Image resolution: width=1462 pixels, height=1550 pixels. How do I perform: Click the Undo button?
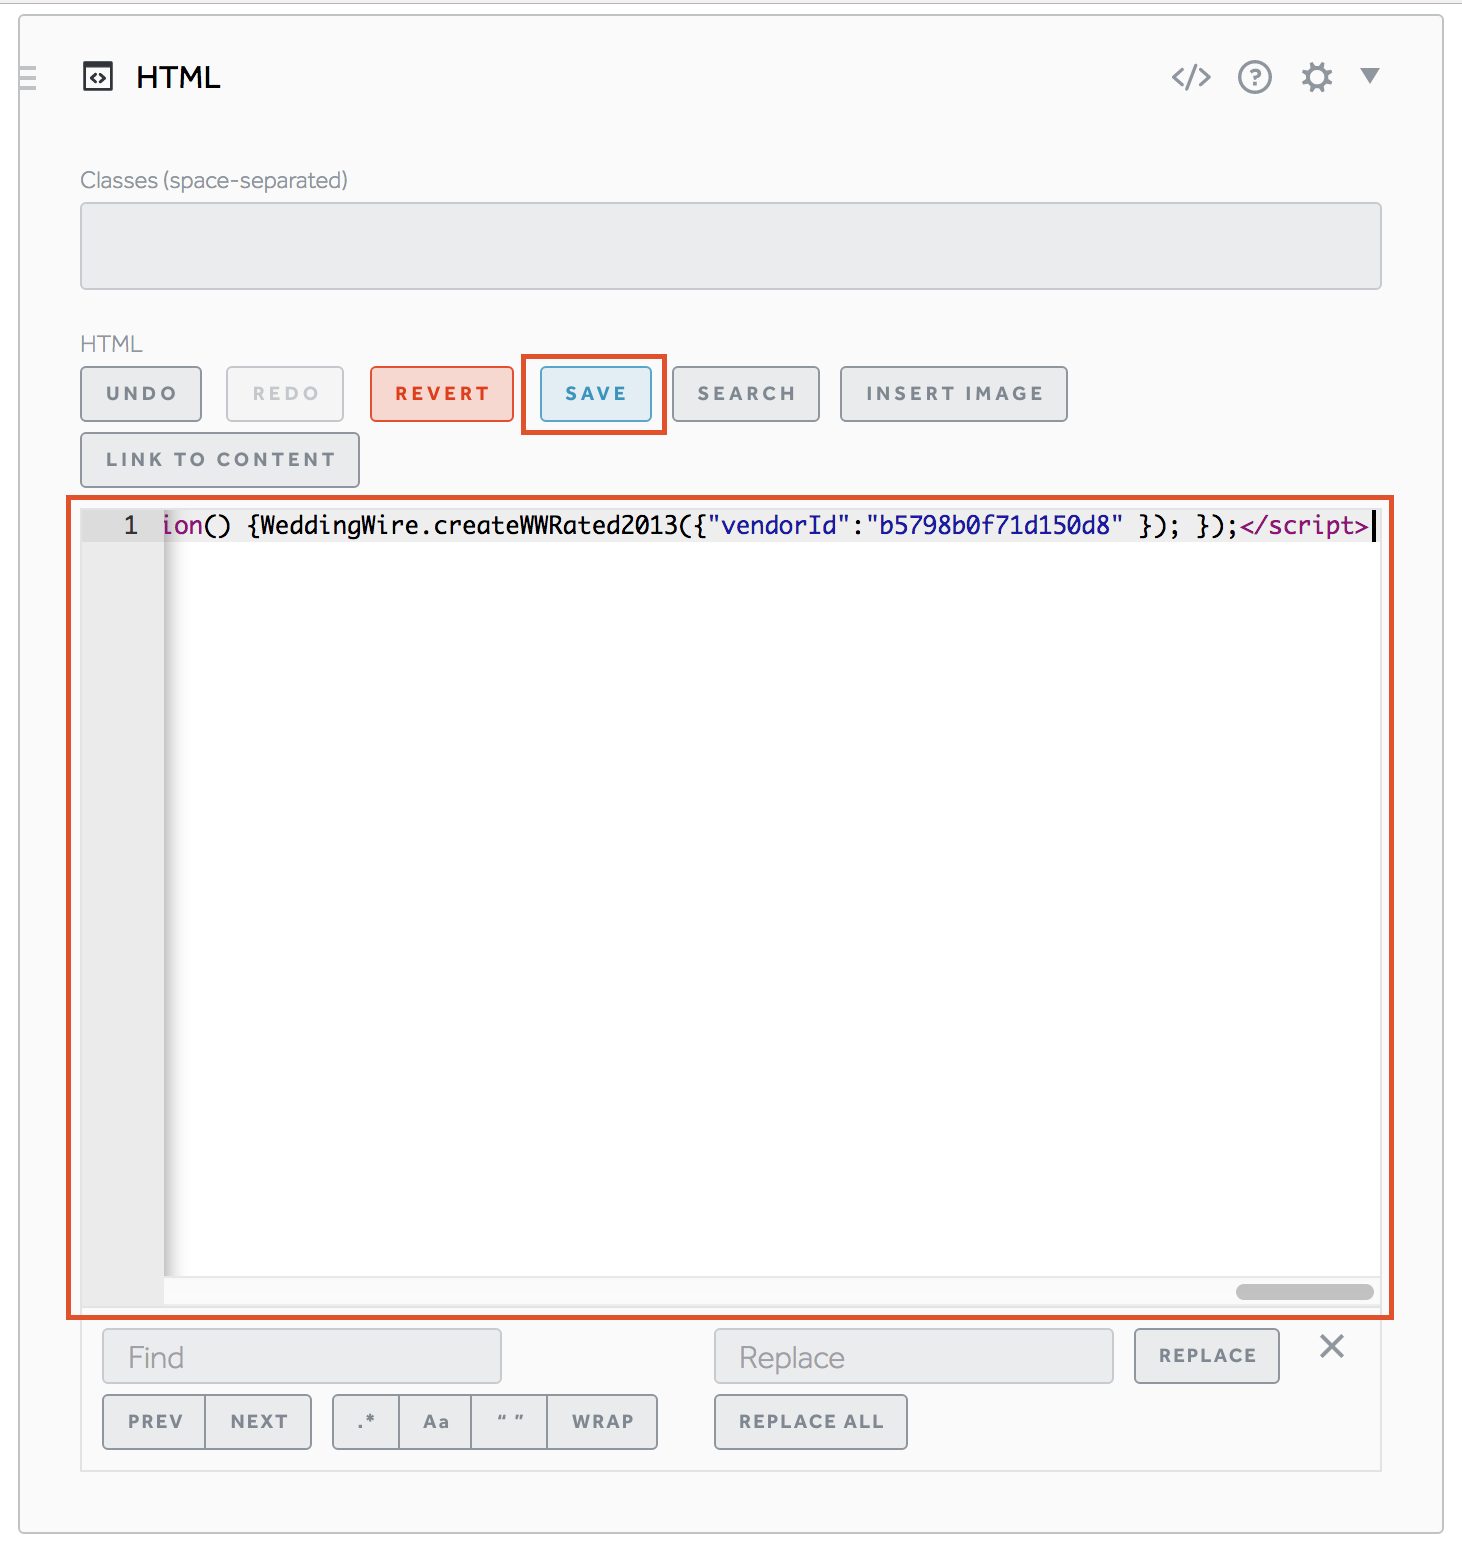(x=141, y=394)
